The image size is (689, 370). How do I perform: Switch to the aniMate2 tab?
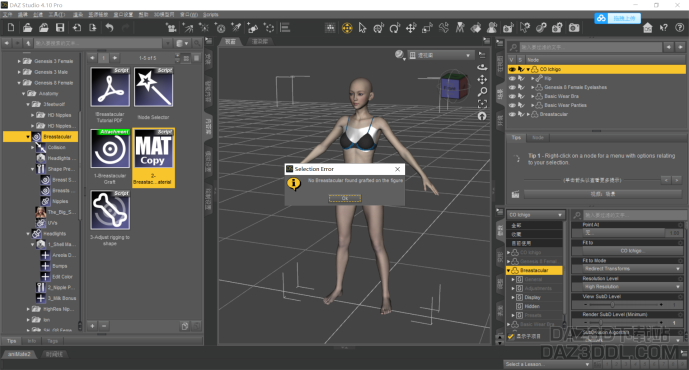(19, 354)
